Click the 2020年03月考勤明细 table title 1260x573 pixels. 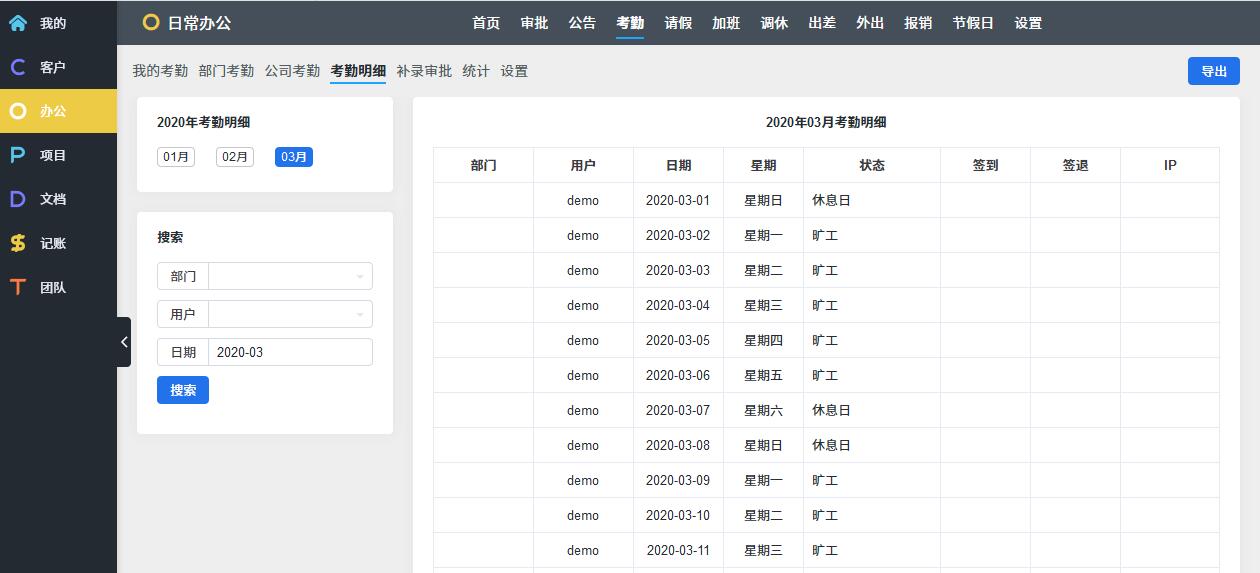tap(826, 122)
